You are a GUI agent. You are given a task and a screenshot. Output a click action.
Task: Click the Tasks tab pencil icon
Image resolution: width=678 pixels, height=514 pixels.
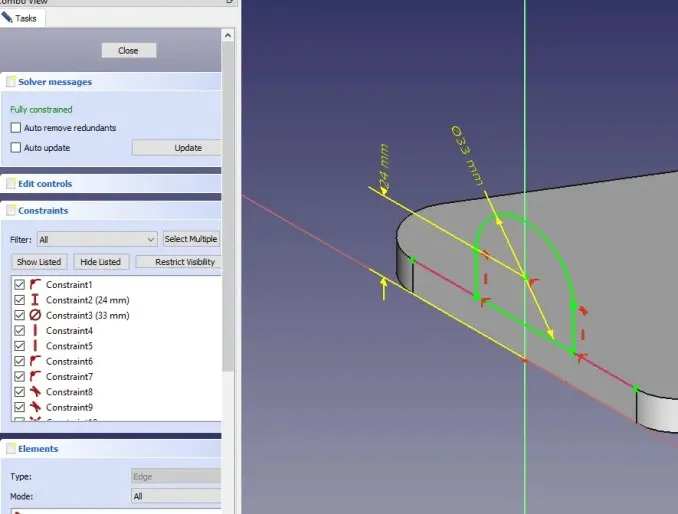6,17
